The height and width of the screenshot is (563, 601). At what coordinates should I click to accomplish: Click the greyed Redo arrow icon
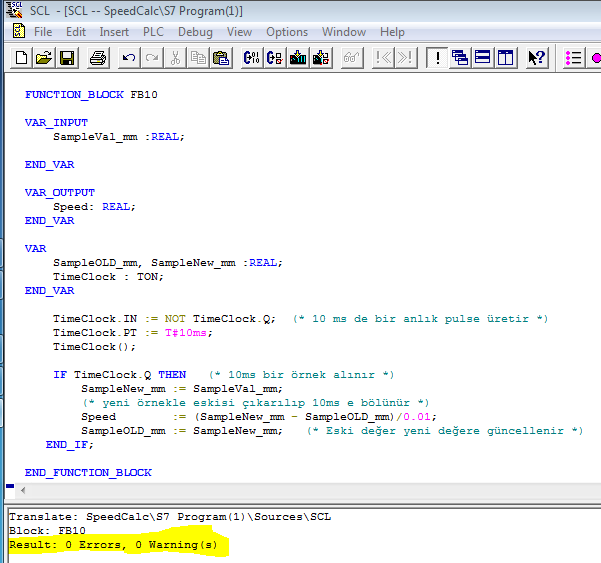tap(152, 58)
